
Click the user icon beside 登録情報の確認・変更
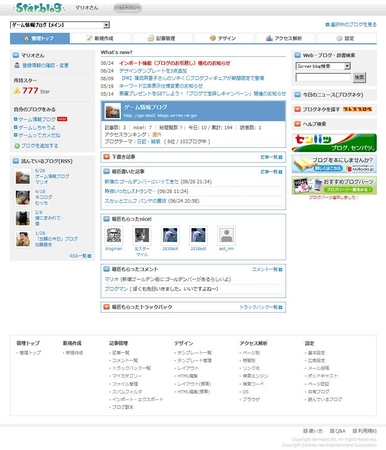coord(17,65)
